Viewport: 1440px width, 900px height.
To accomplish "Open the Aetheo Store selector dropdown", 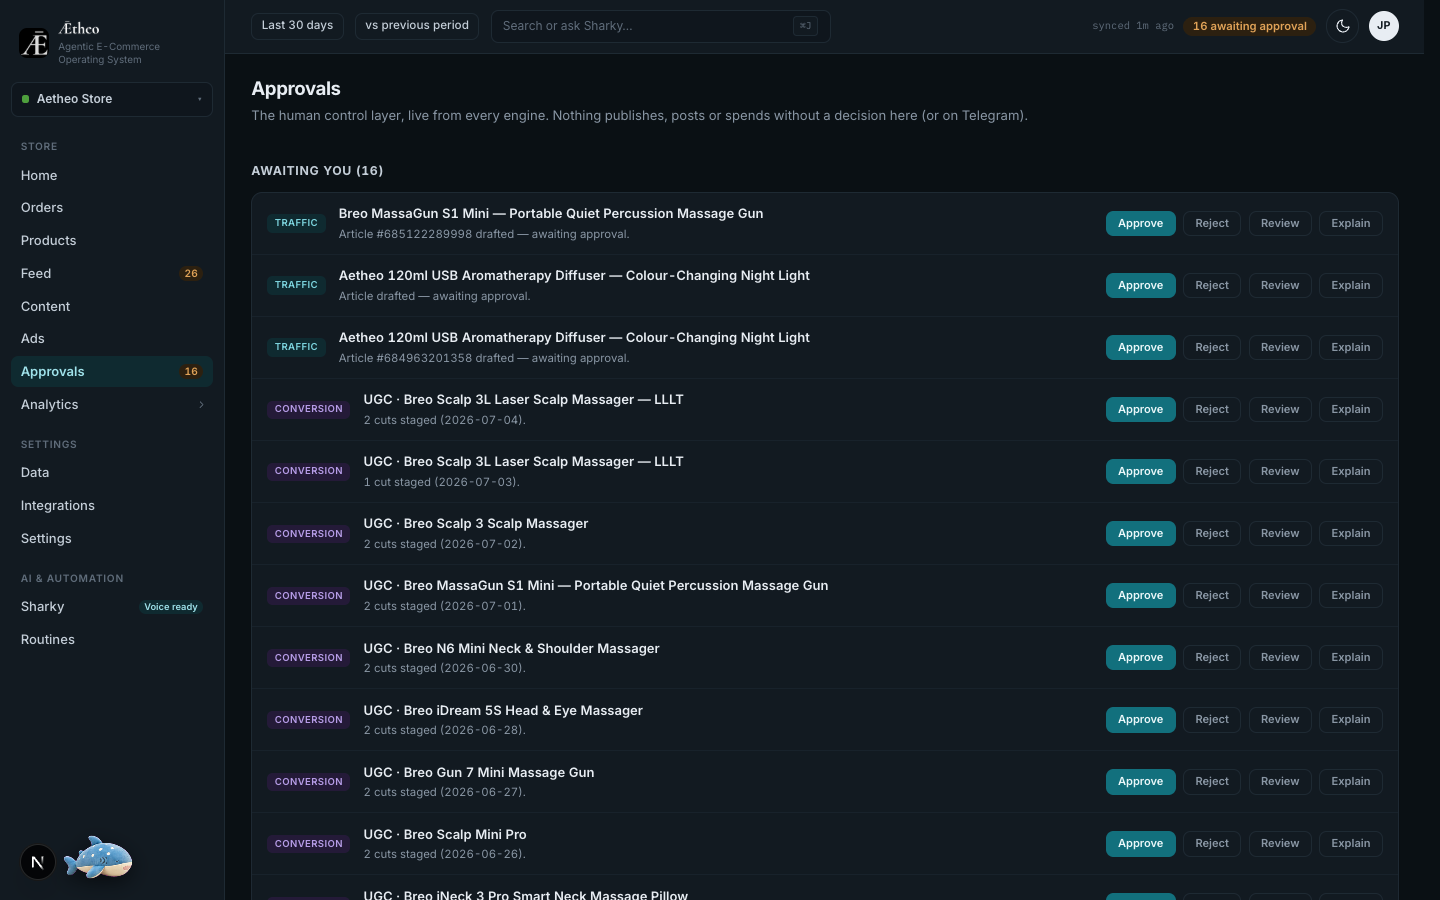I will coord(112,99).
